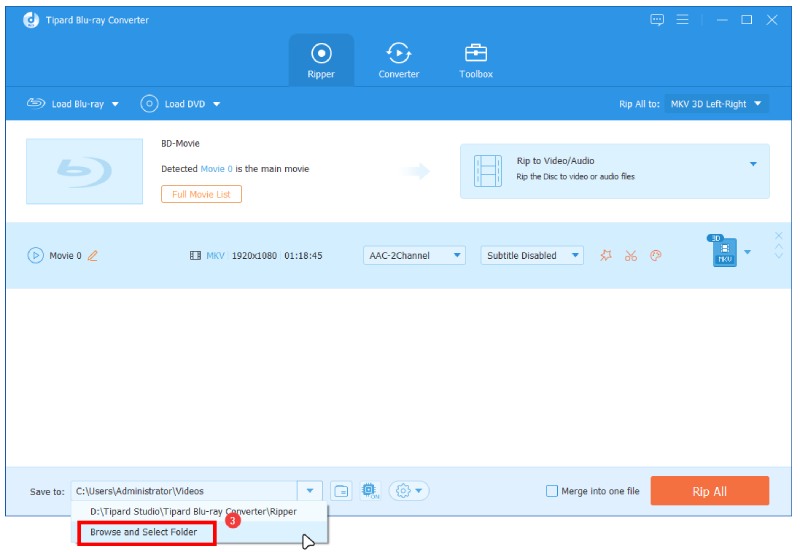Click the BD-Movie title text
800x552 pixels.
(x=180, y=143)
